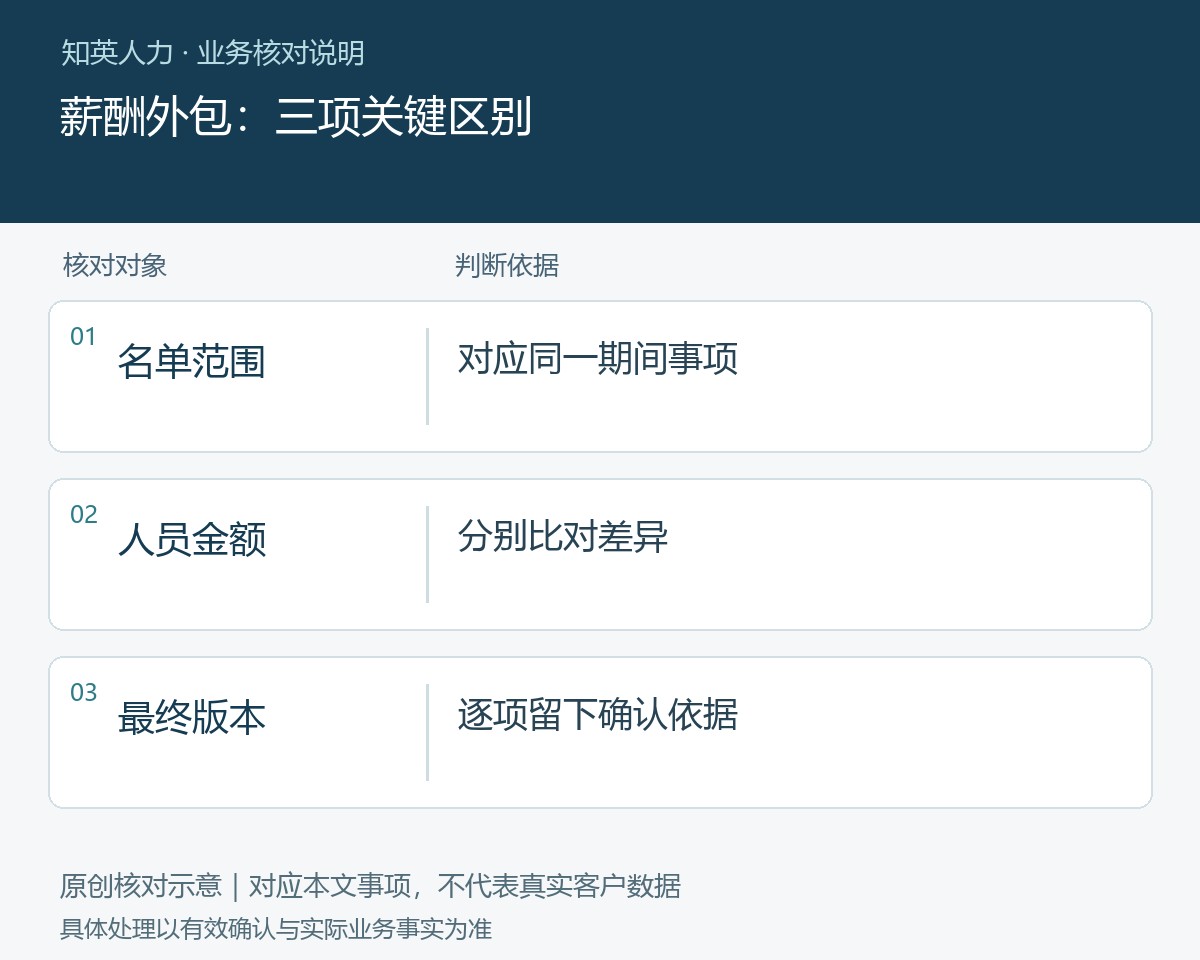Viewport: 1200px width, 960px height.
Task: Click the footer note starting '原创核对示意'
Action: 370,886
